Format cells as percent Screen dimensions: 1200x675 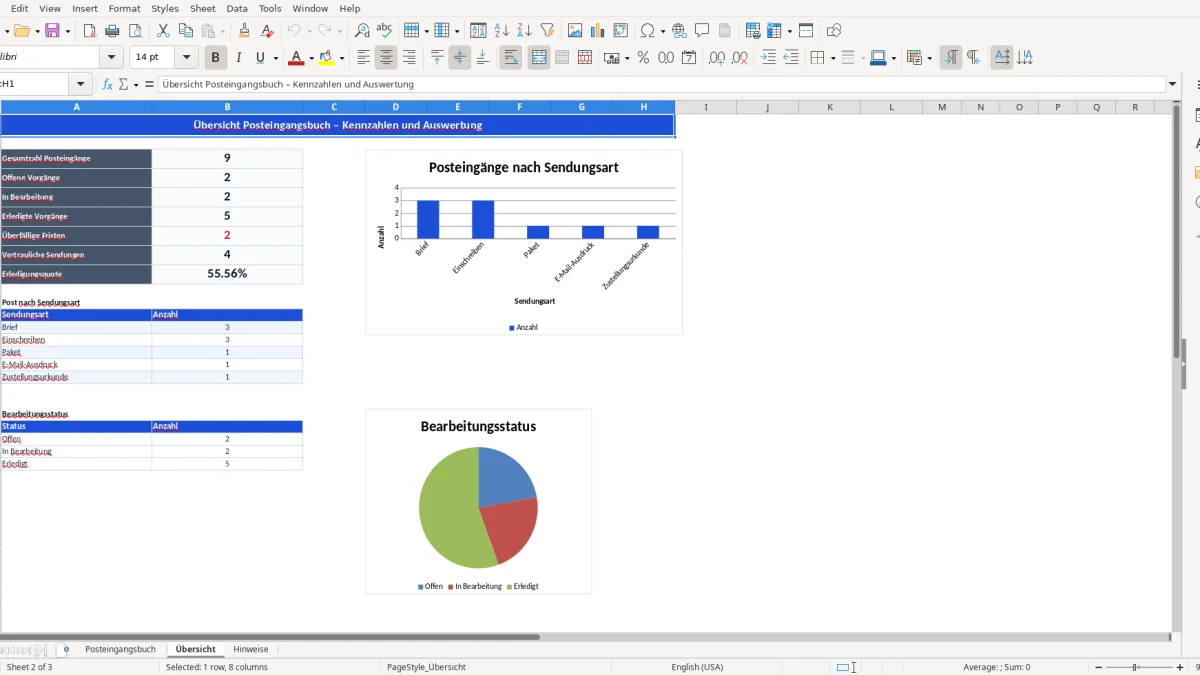(x=643, y=58)
